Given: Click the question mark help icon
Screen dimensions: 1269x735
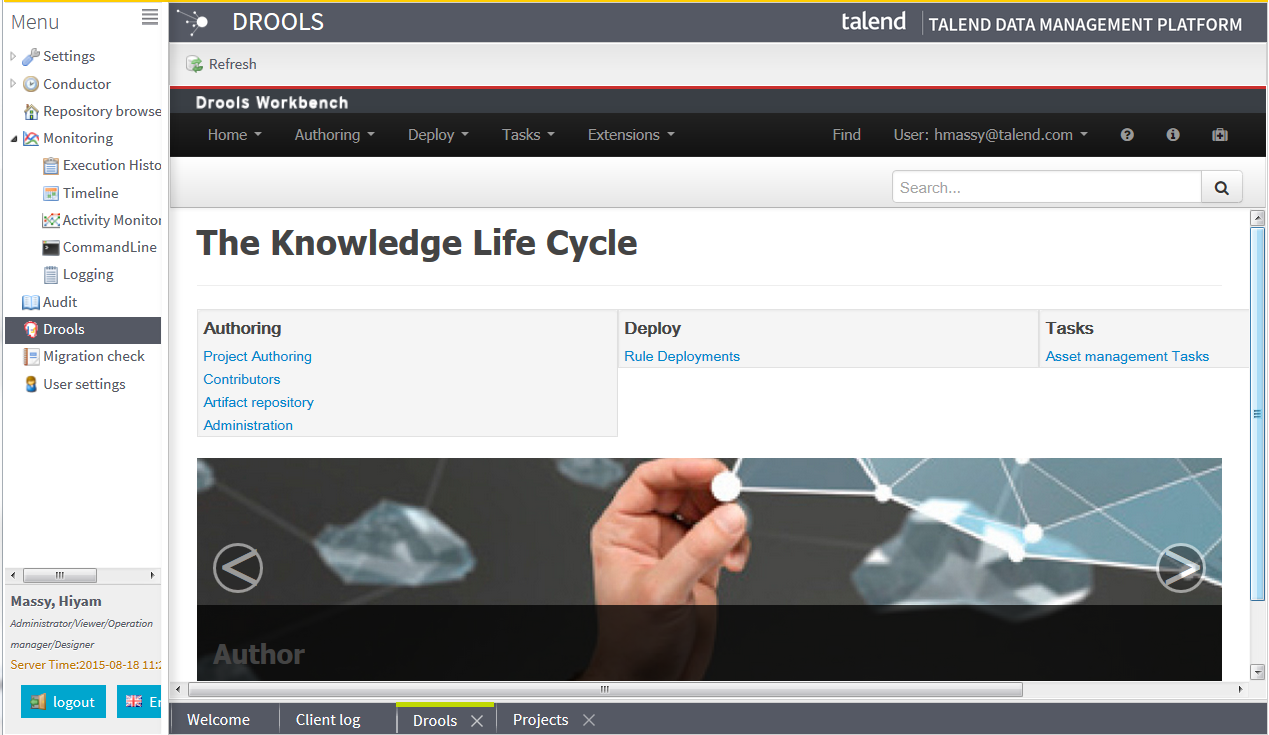Looking at the screenshot, I should pos(1127,135).
